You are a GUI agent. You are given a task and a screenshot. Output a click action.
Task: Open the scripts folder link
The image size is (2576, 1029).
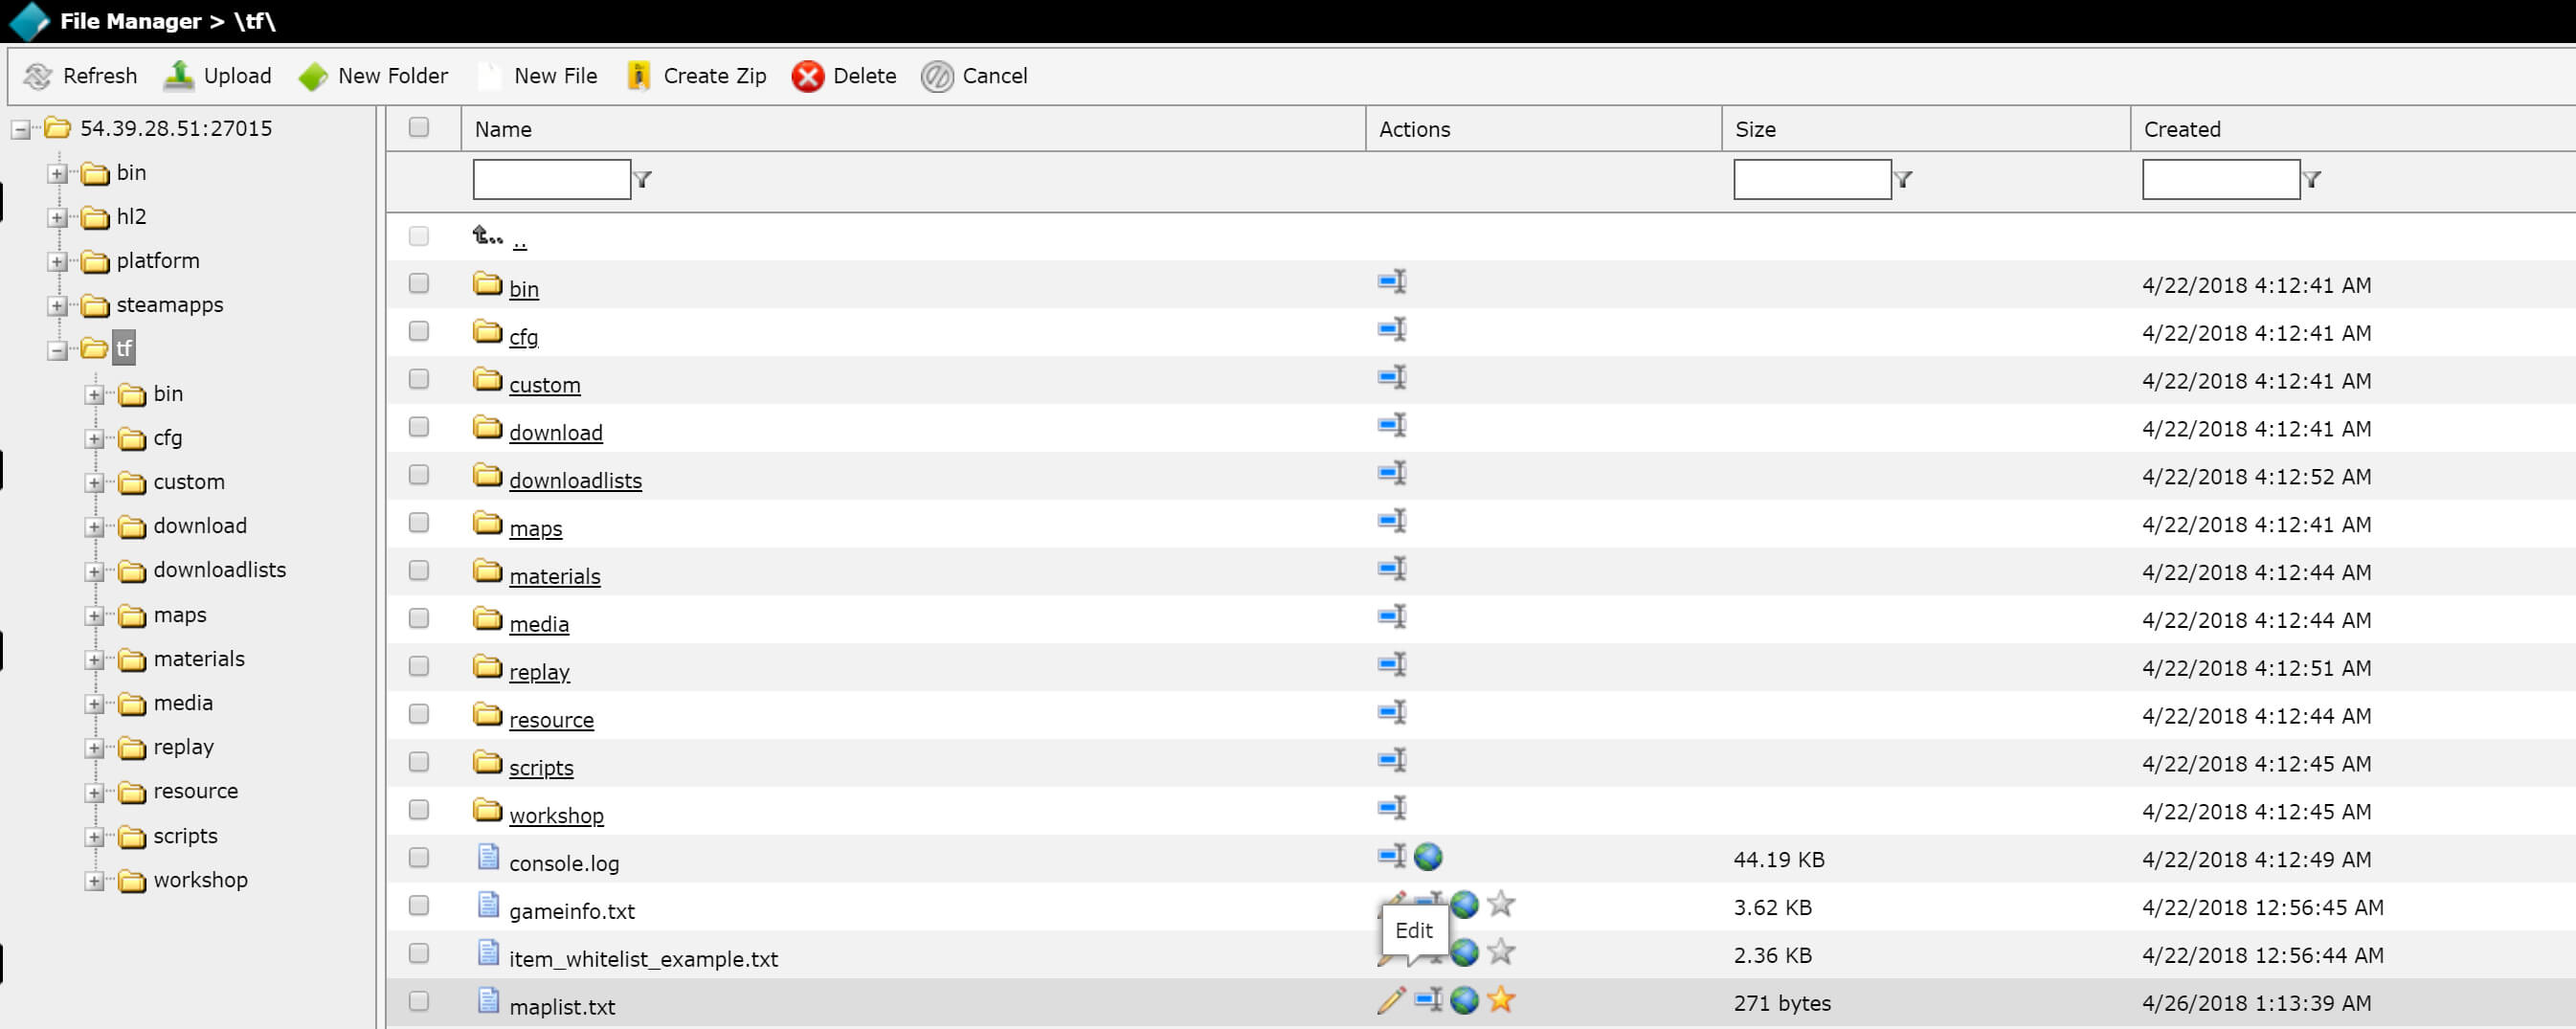point(541,768)
